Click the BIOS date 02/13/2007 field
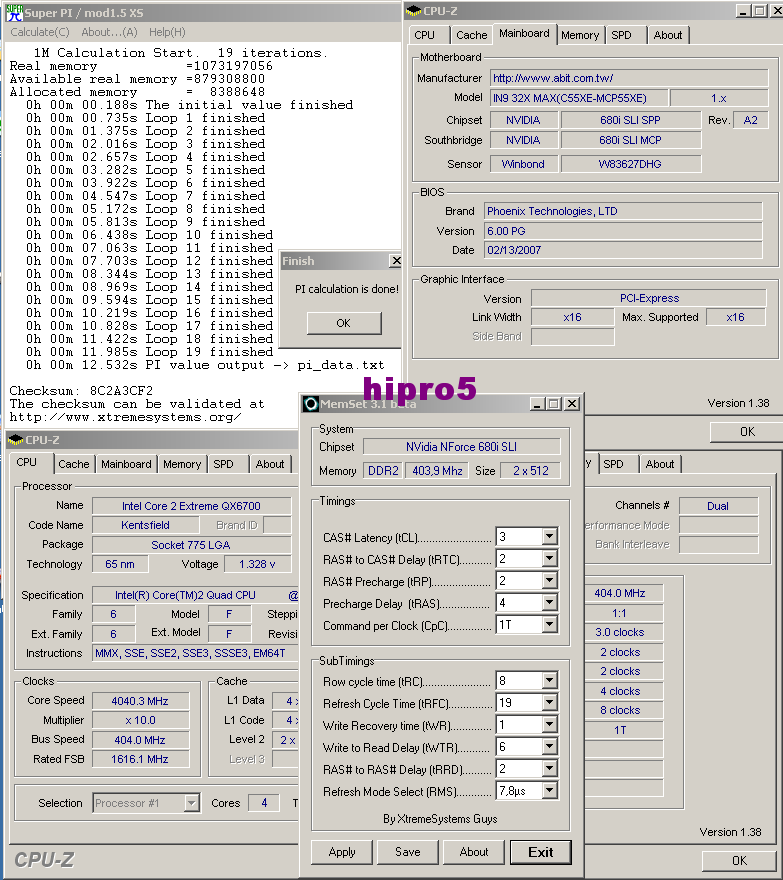The width and height of the screenshot is (783, 880). tap(623, 250)
